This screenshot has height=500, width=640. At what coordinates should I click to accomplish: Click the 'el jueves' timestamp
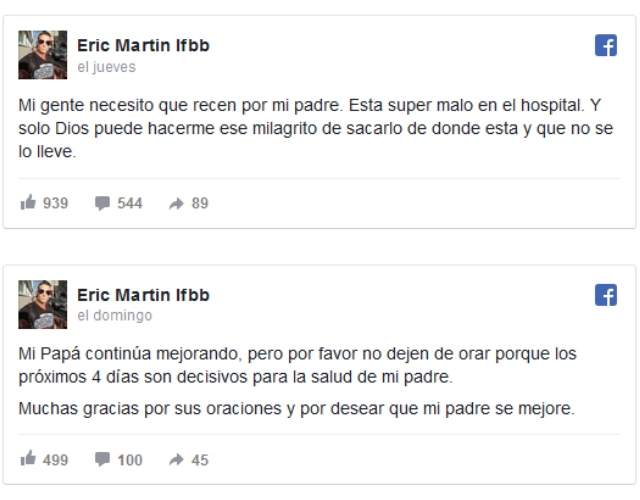pos(107,67)
